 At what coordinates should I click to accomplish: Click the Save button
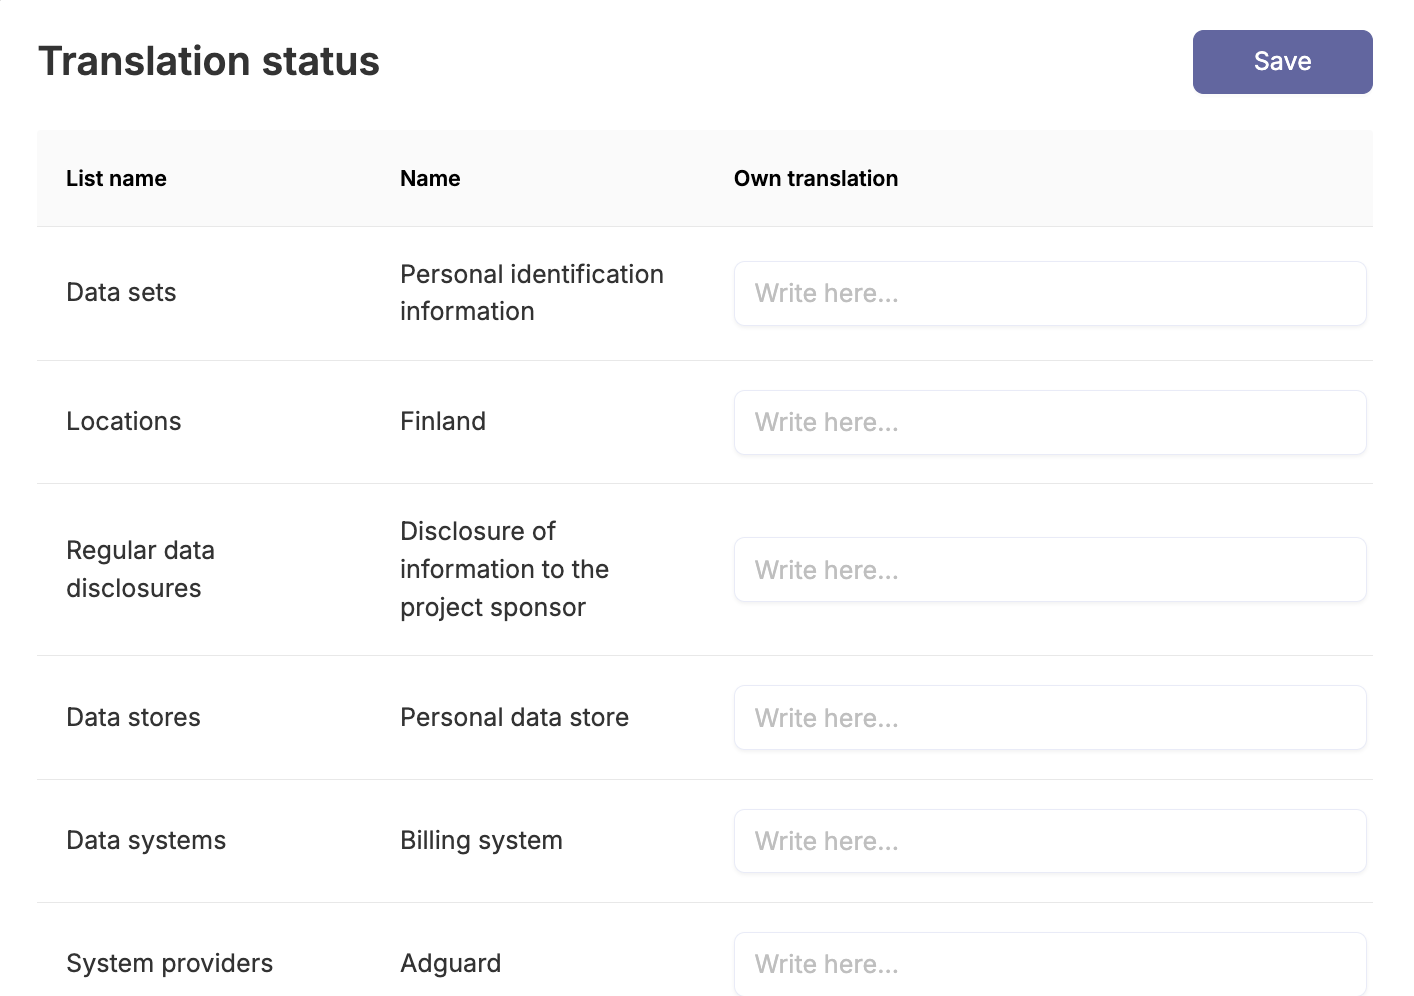[x=1282, y=62]
